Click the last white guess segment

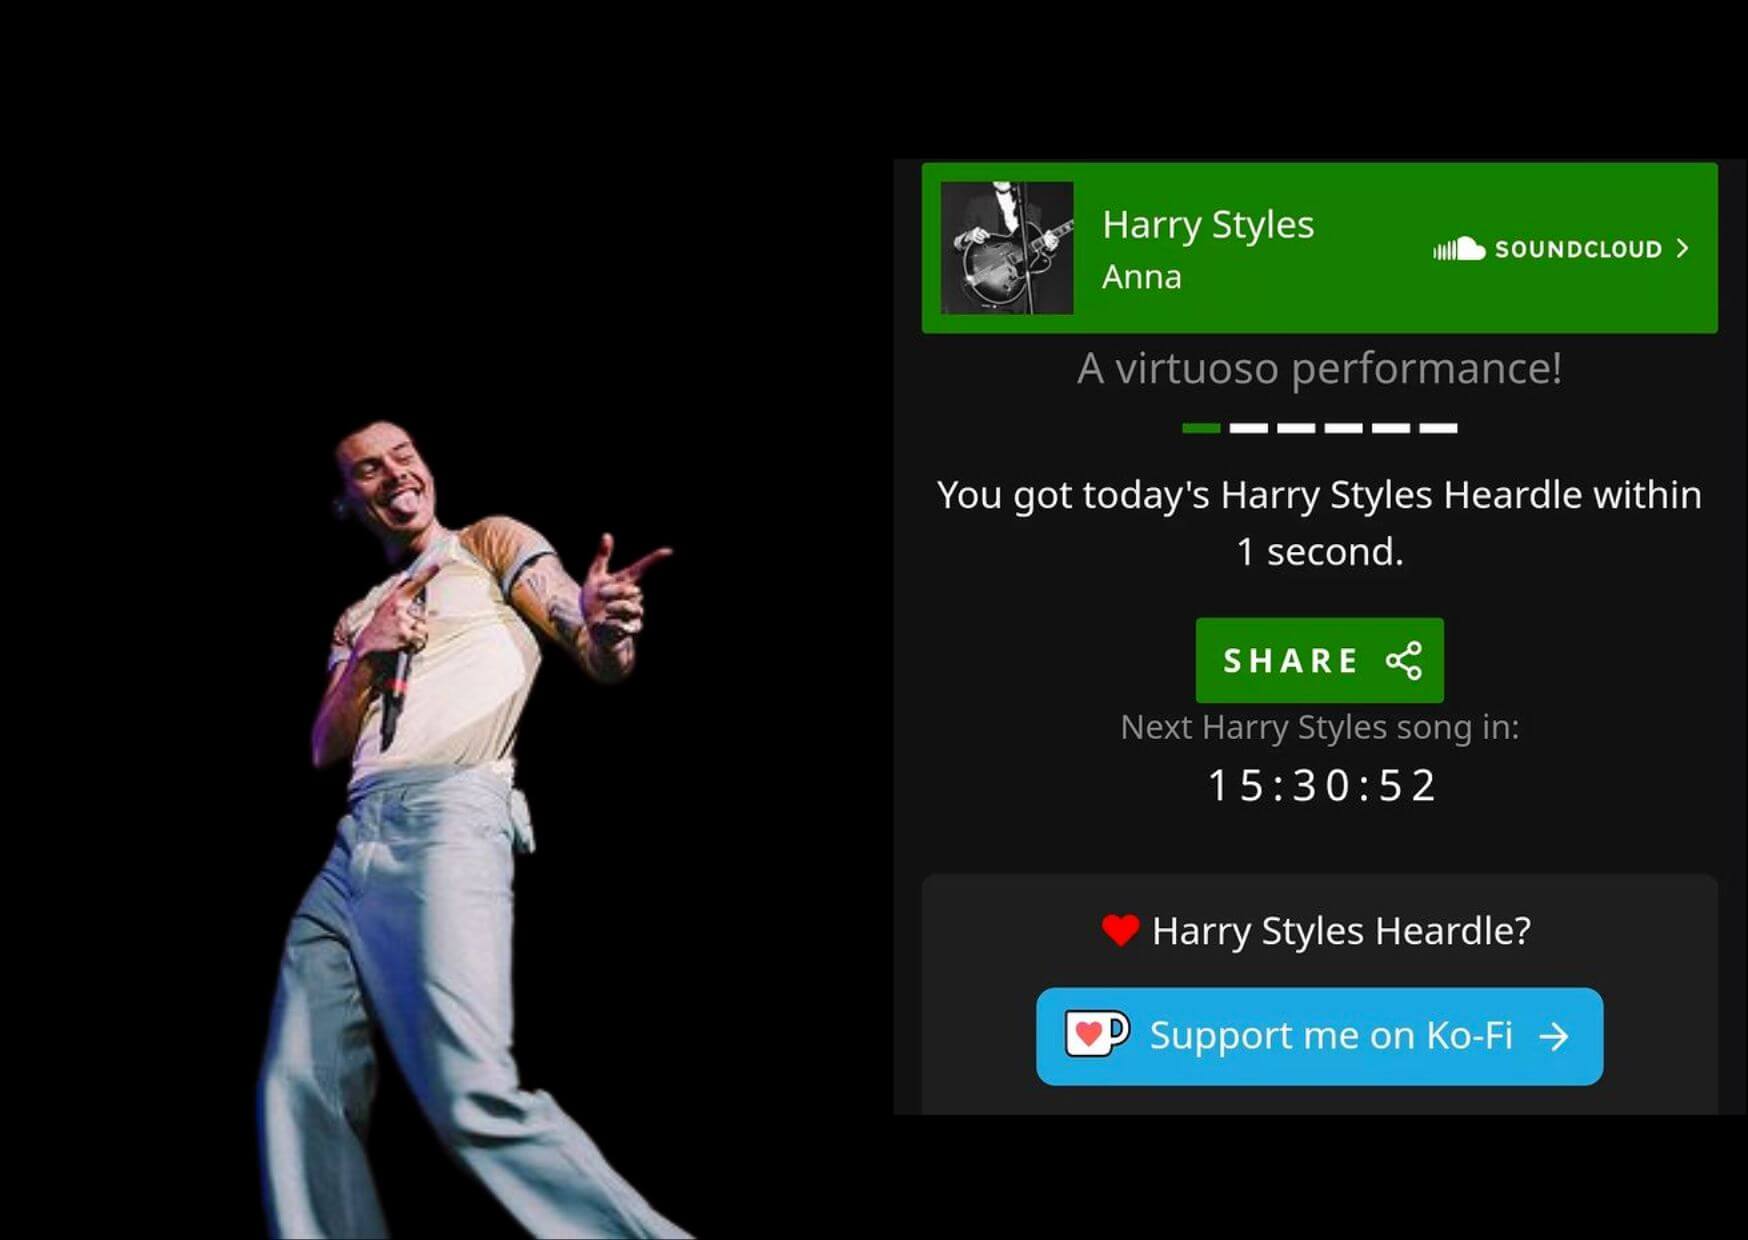click(1438, 428)
